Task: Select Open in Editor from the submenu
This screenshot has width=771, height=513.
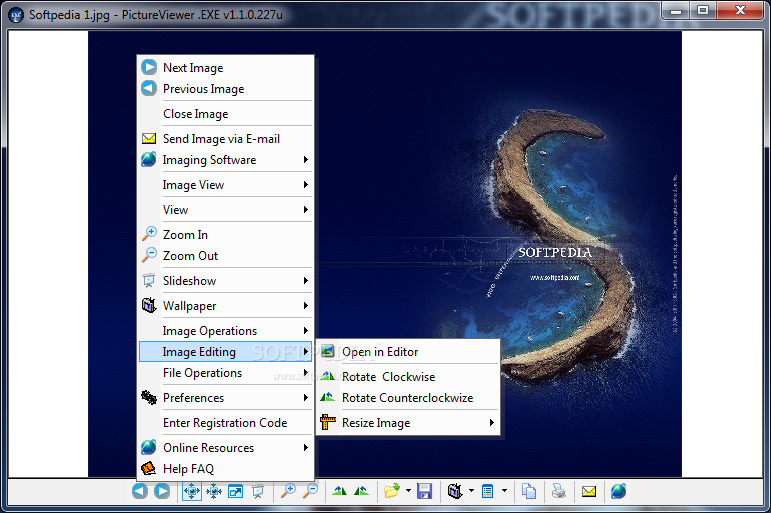Action: [408, 352]
